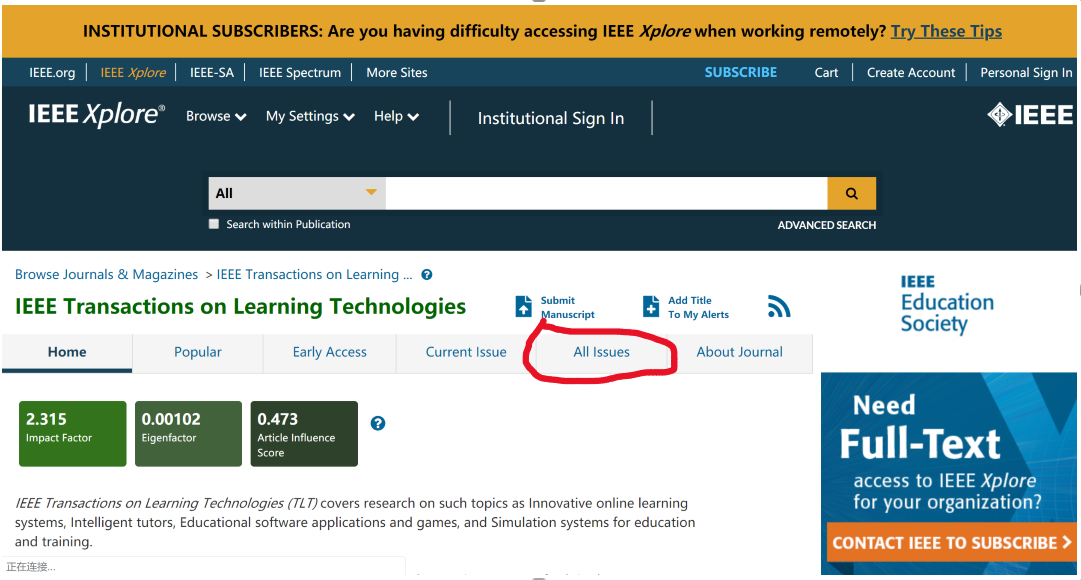This screenshot has width=1081, height=580.
Task: Open the Cart
Action: [826, 72]
